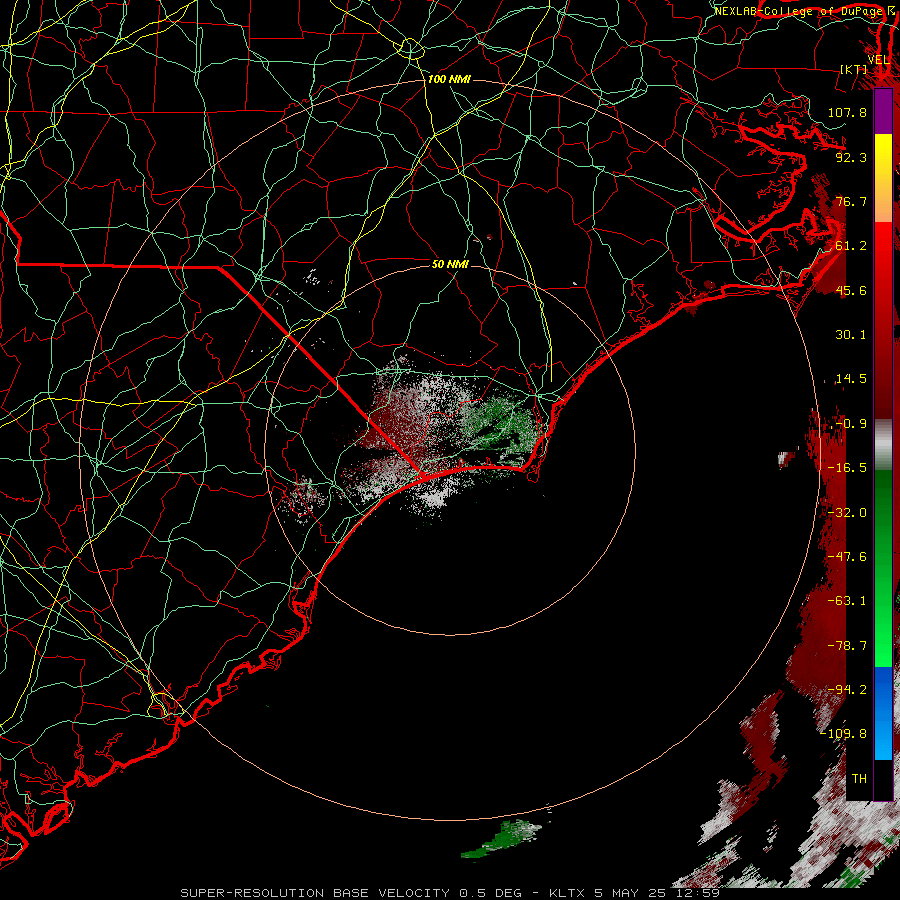This screenshot has width=900, height=900.
Task: Click the 50 NMI range ring label
Action: click(450, 264)
